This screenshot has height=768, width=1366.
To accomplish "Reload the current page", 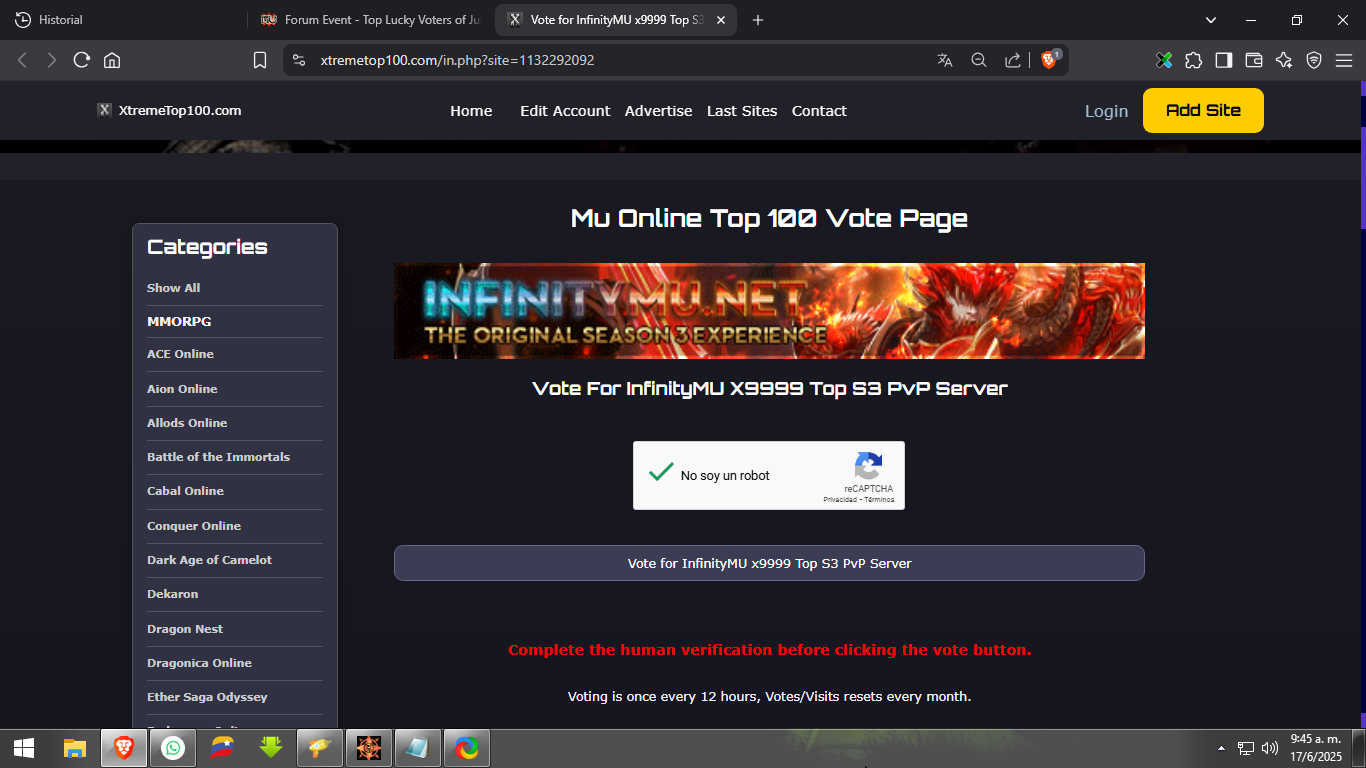I will [x=82, y=60].
